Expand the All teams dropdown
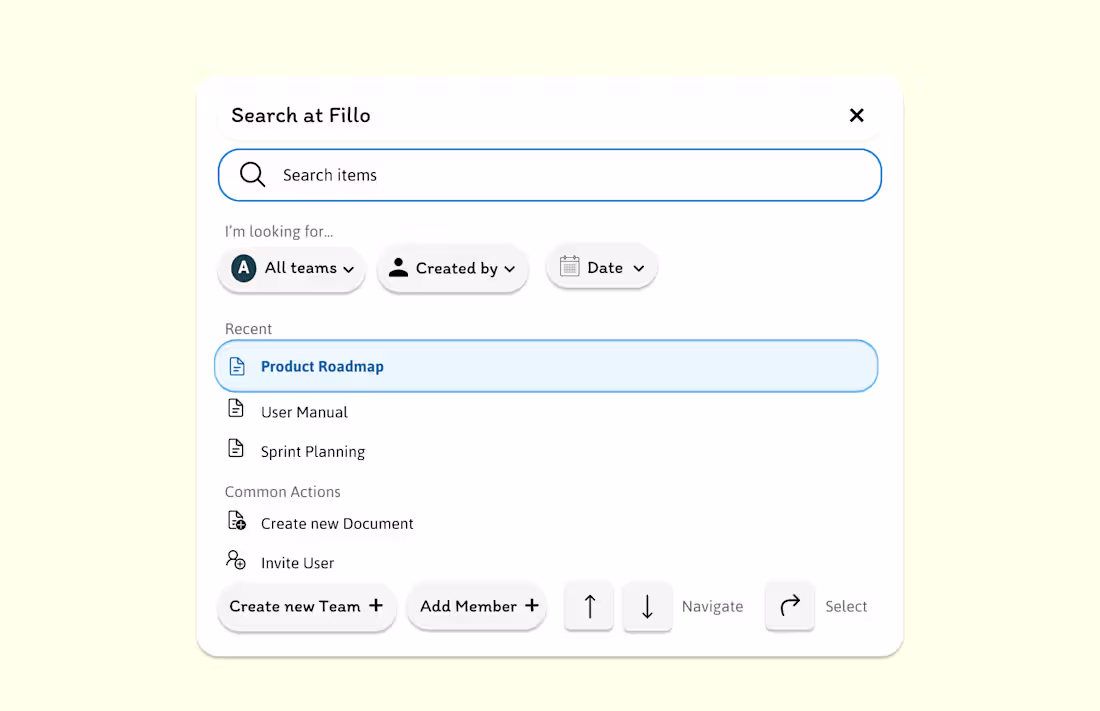This screenshot has width=1100, height=711. click(x=292, y=268)
